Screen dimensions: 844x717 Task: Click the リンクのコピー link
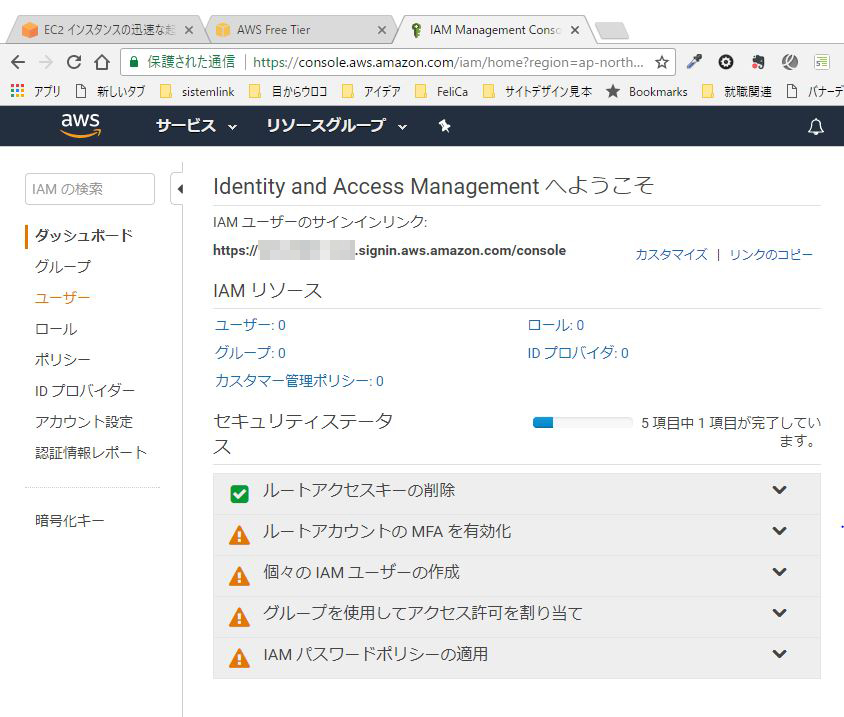(771, 254)
